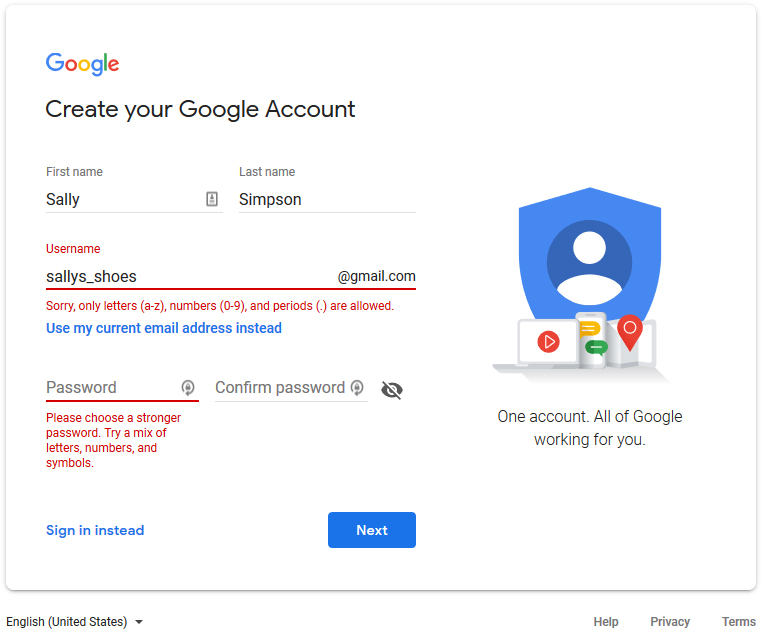Click the Google logo

82,64
